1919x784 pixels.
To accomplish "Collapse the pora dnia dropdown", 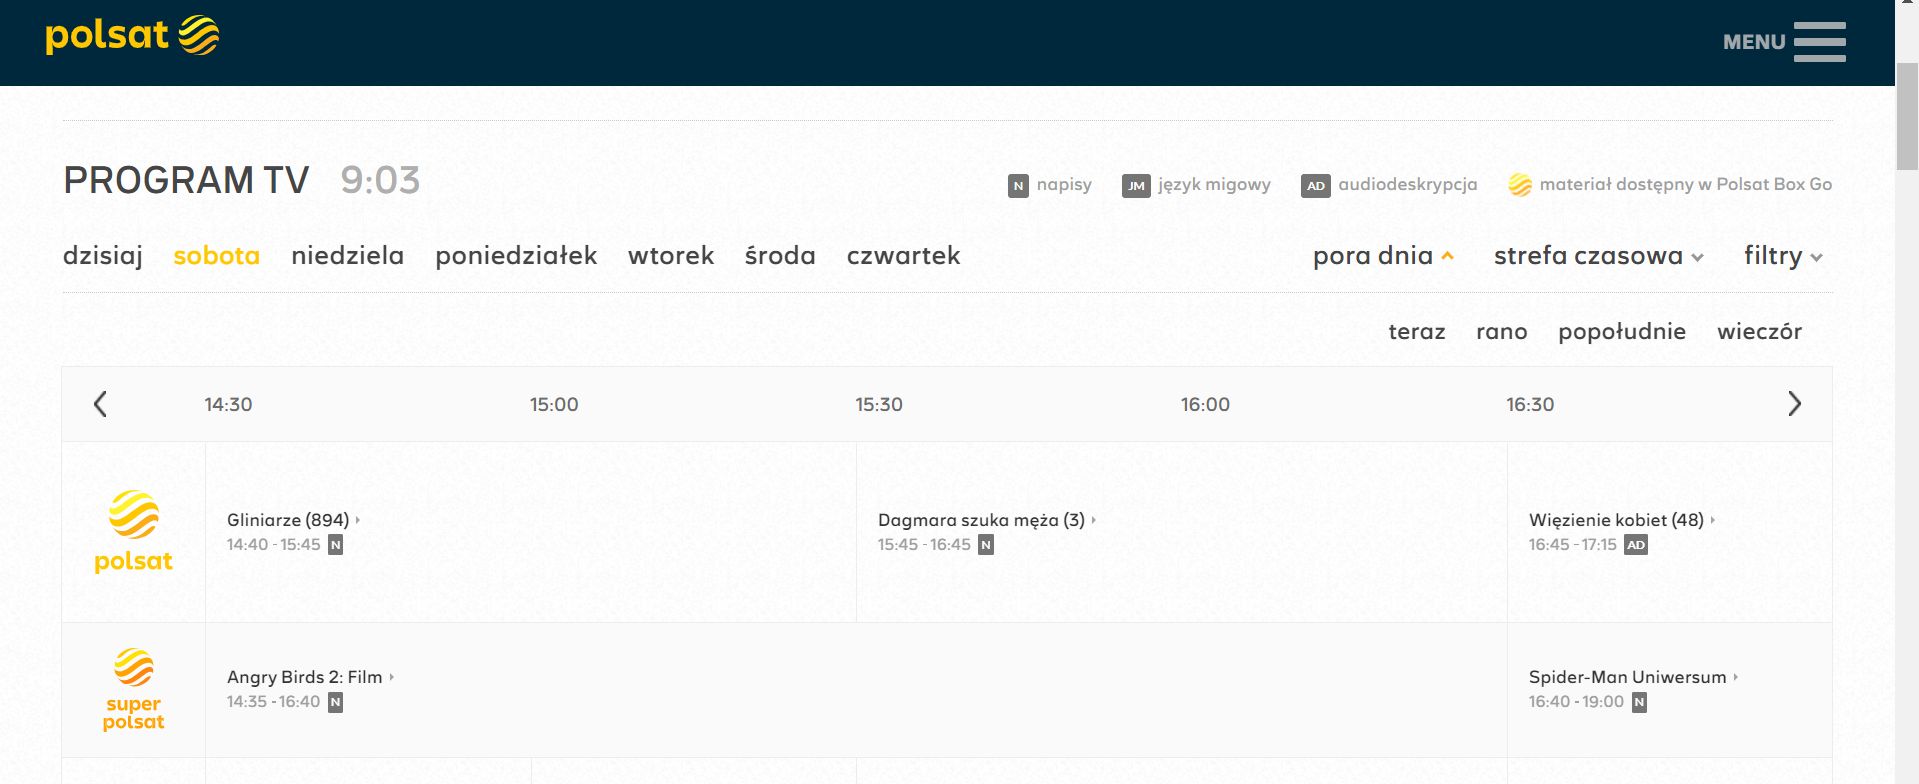I will click(x=1383, y=256).
